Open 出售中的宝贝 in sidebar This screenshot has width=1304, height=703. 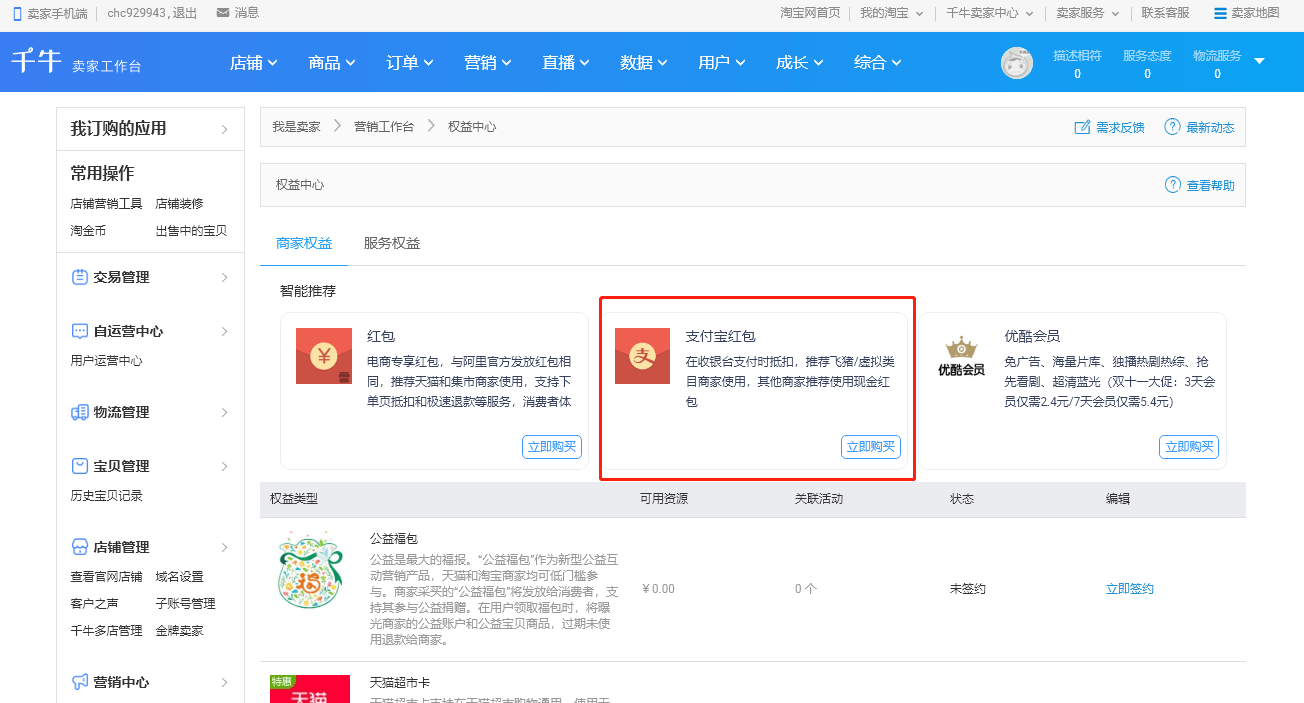(191, 230)
